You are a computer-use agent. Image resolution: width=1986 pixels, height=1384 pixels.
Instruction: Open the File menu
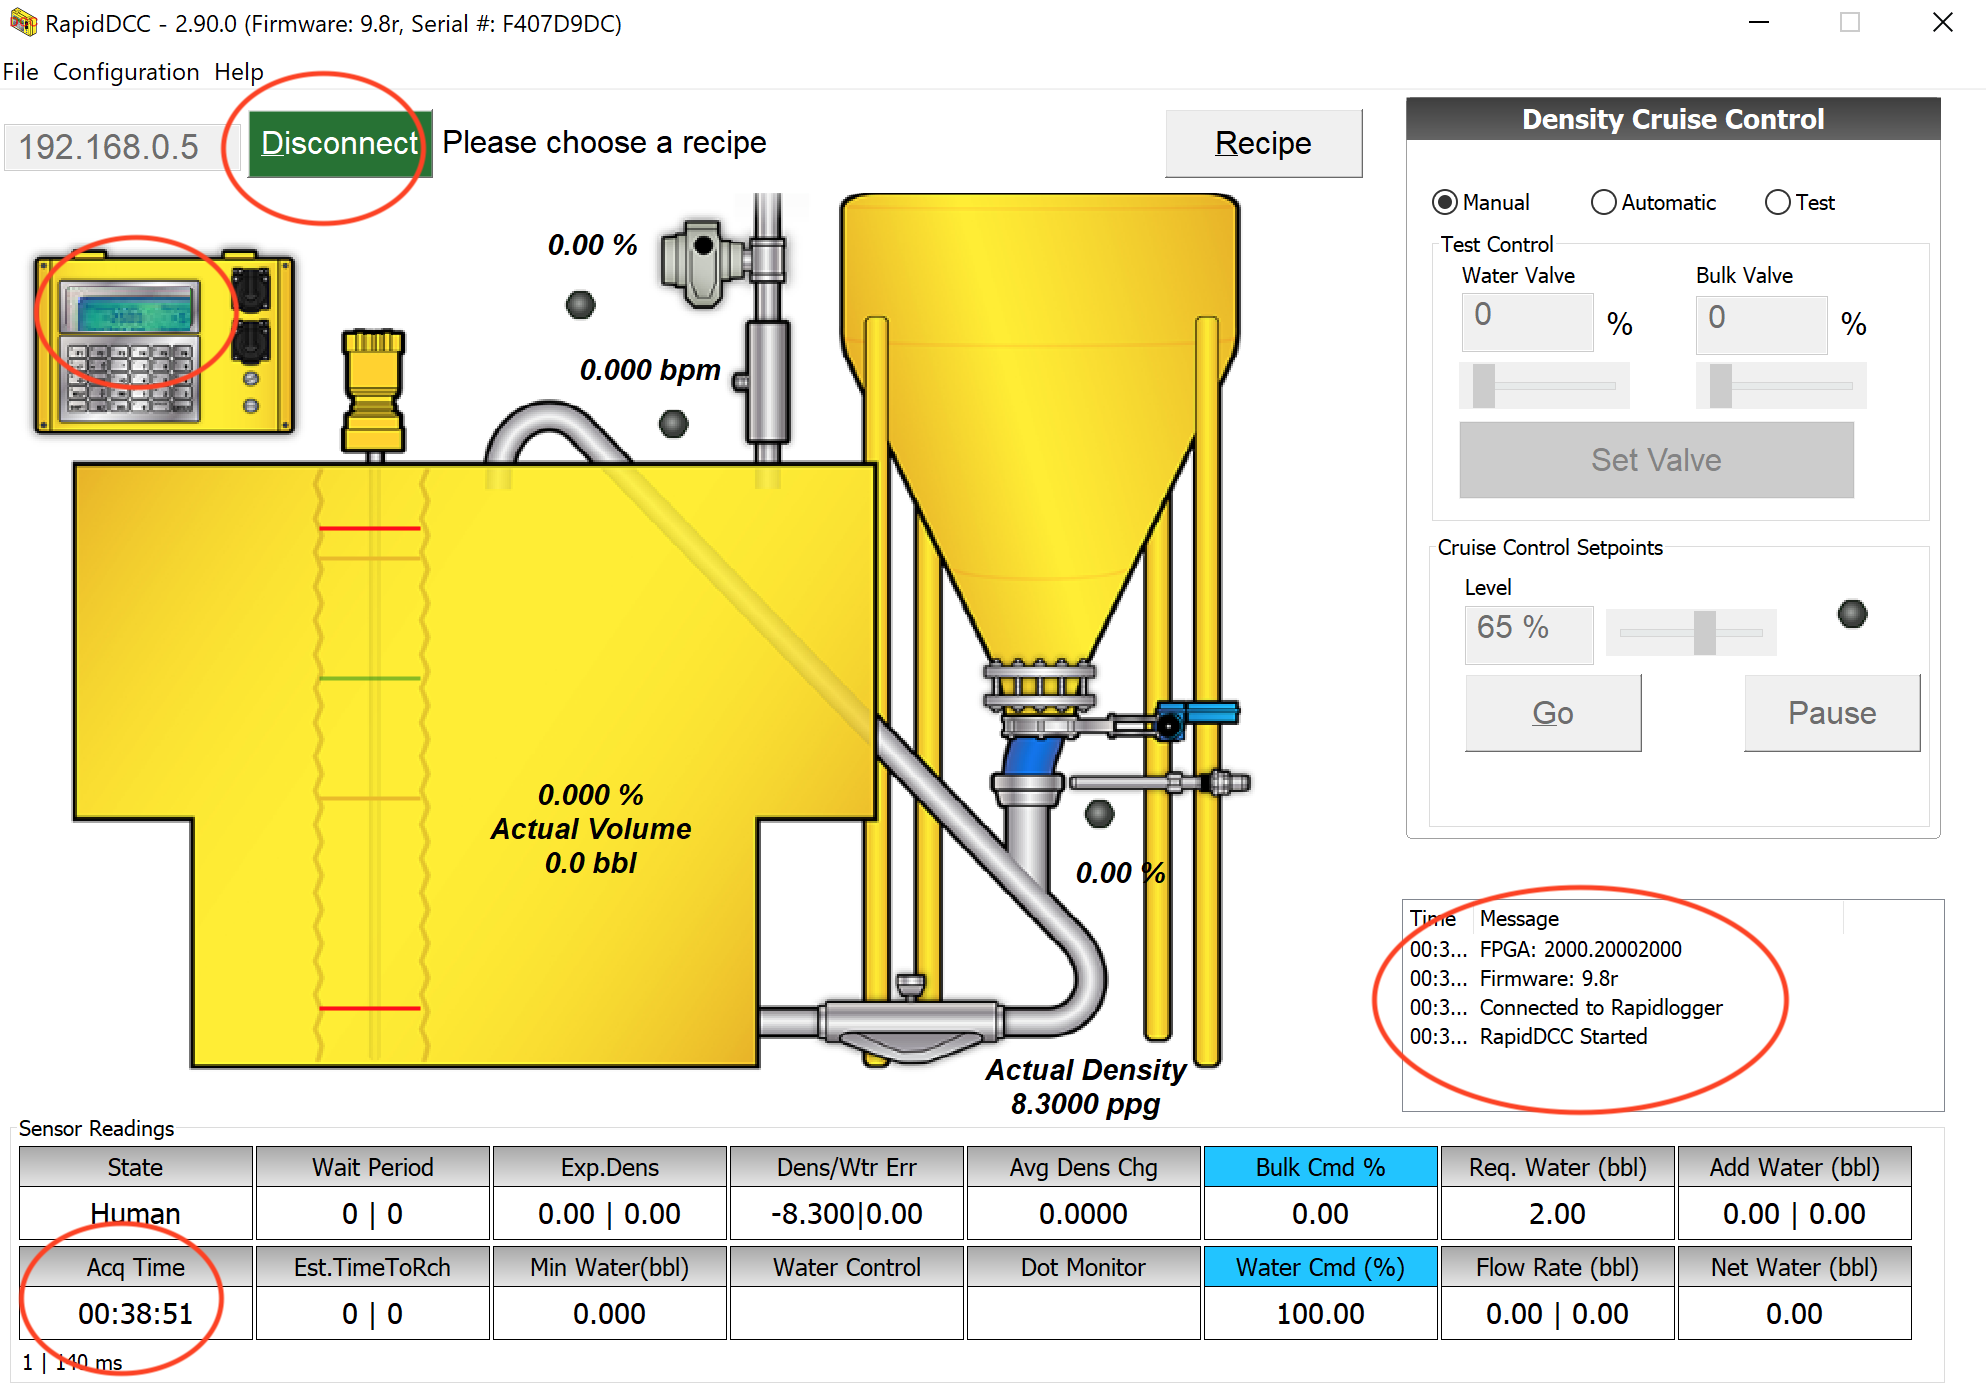(20, 72)
